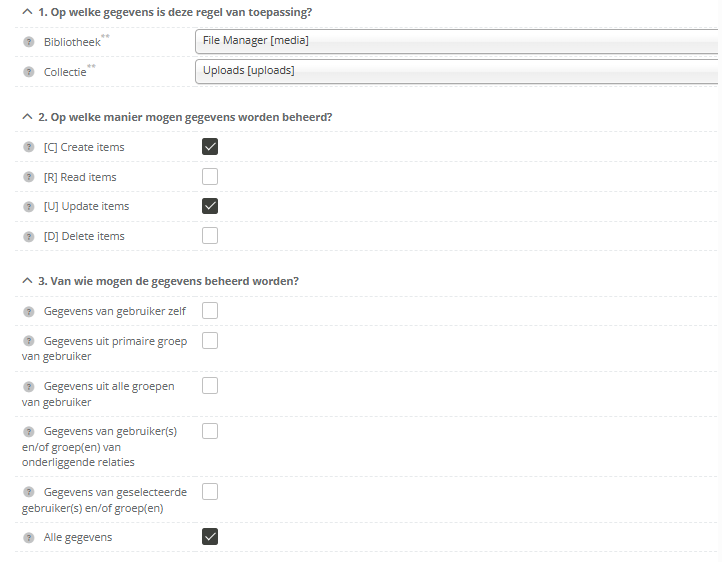The width and height of the screenshot is (722, 562).
Task: Click help icon next to Update items
Action: [29, 206]
